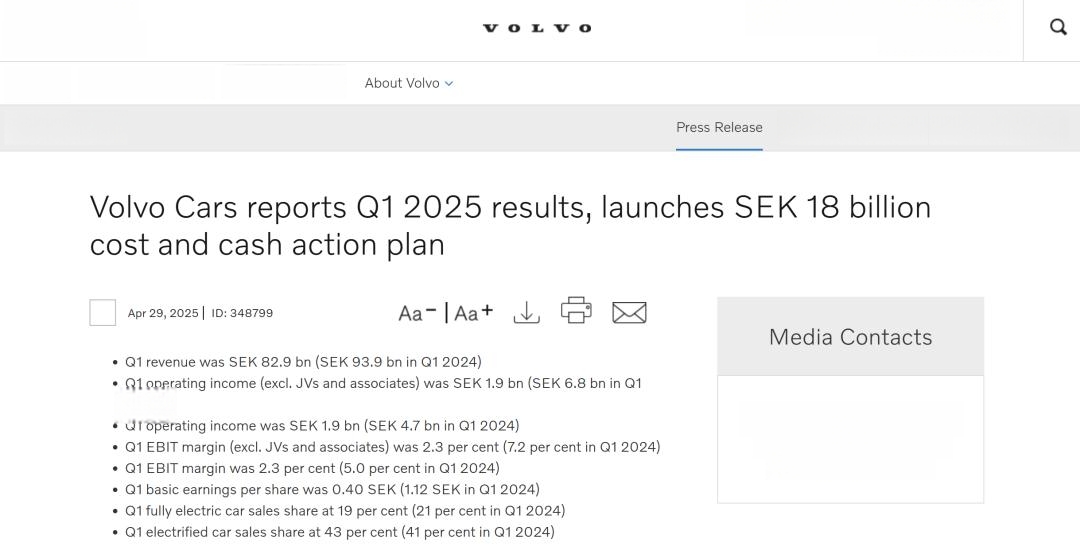The height and width of the screenshot is (558, 1080).
Task: Click the Q1 basic earnings per share bullet
Action: [332, 490]
